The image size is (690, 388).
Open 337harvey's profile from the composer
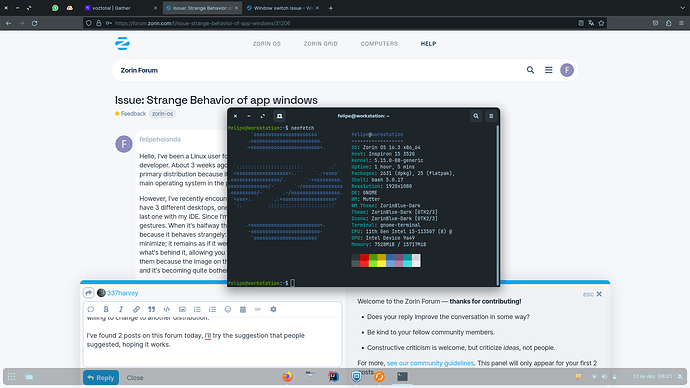122,293
